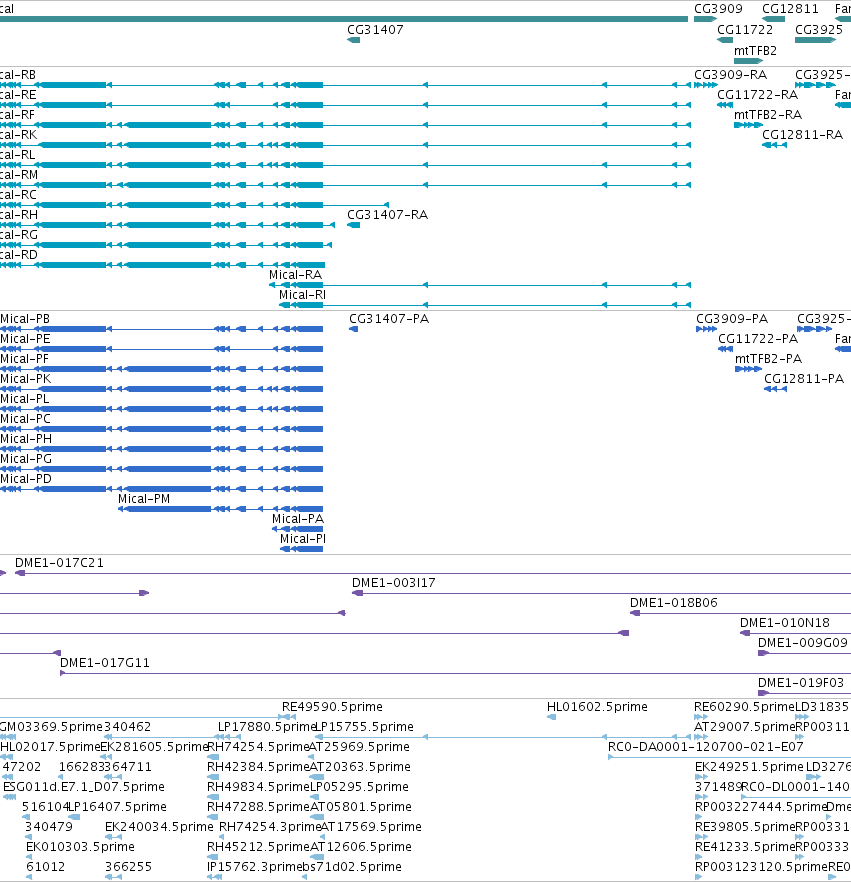Open EST LP17880.5prime
This screenshot has width=851, height=882.
point(267,727)
